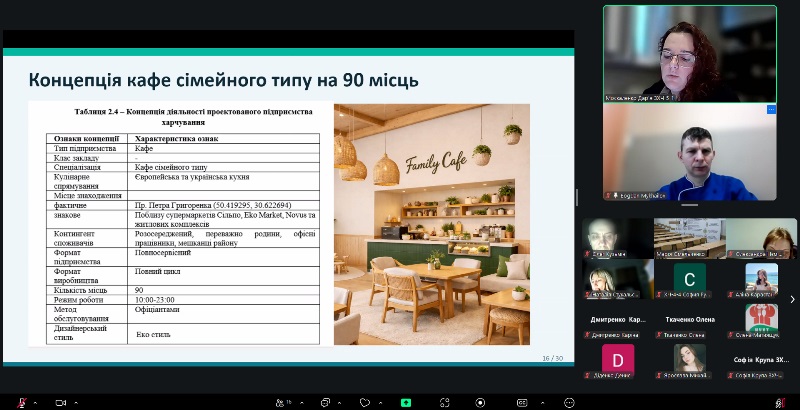The height and width of the screenshot is (410, 800).
Task: Select the video tile of the man in blue
Action: click(x=690, y=151)
